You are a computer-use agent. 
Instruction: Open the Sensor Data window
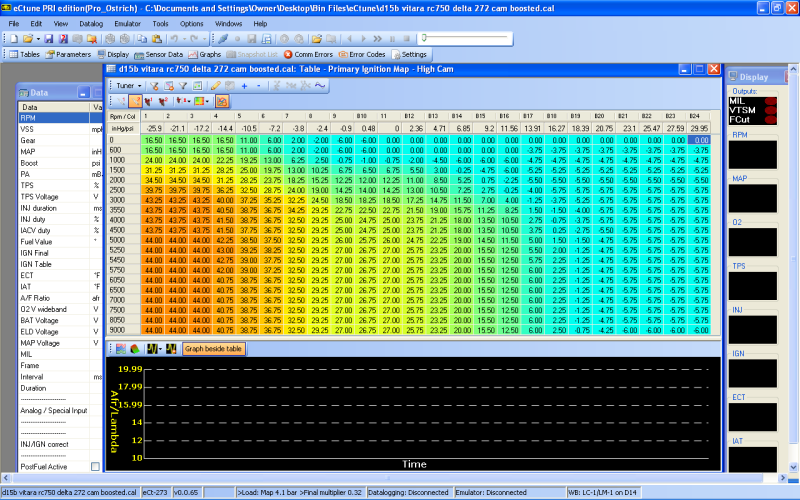pos(159,54)
